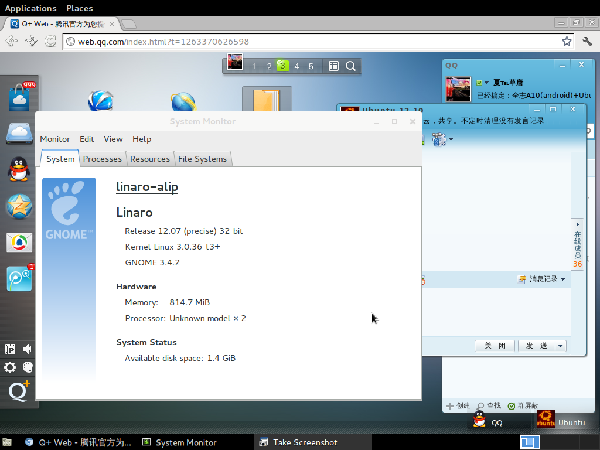Viewport: 600px width, 450px height.
Task: Open the cloud shopping bag app in sidebar
Action: (19, 97)
